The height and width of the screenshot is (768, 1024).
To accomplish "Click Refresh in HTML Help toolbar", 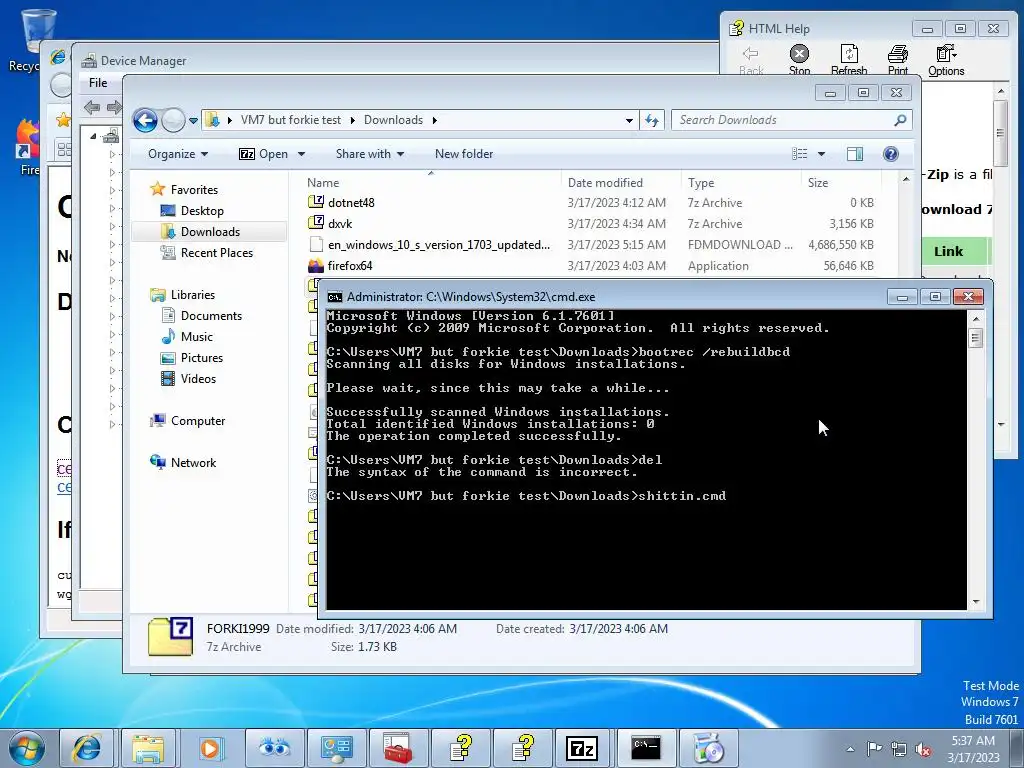I will [x=849, y=60].
